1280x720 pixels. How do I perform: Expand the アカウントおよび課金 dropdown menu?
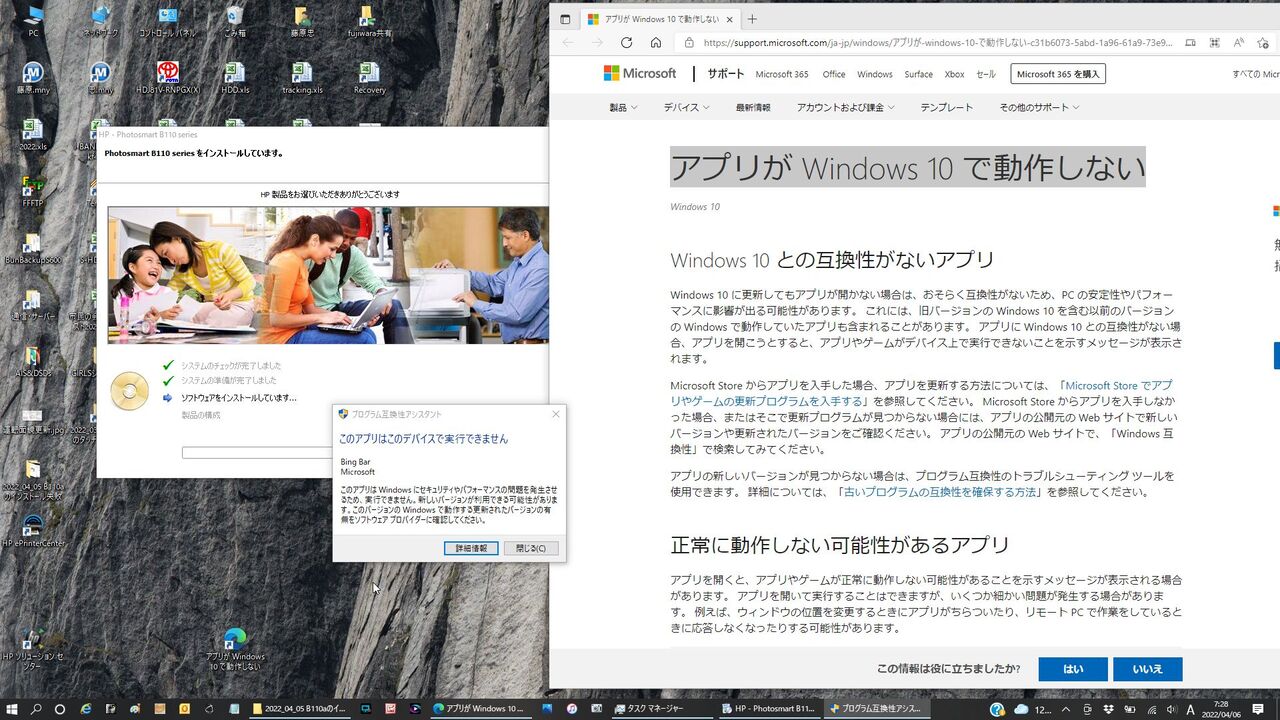pos(845,107)
